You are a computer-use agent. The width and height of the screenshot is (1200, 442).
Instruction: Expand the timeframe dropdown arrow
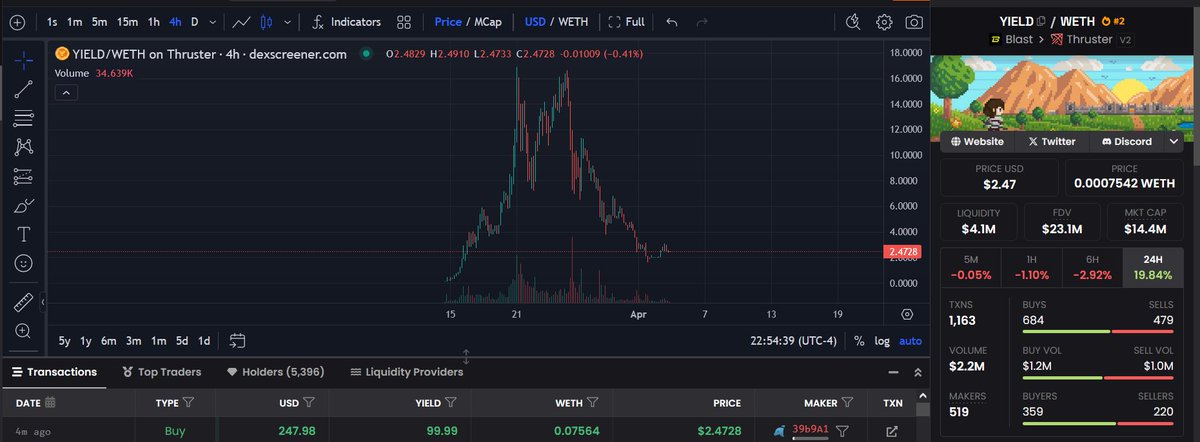(x=213, y=21)
